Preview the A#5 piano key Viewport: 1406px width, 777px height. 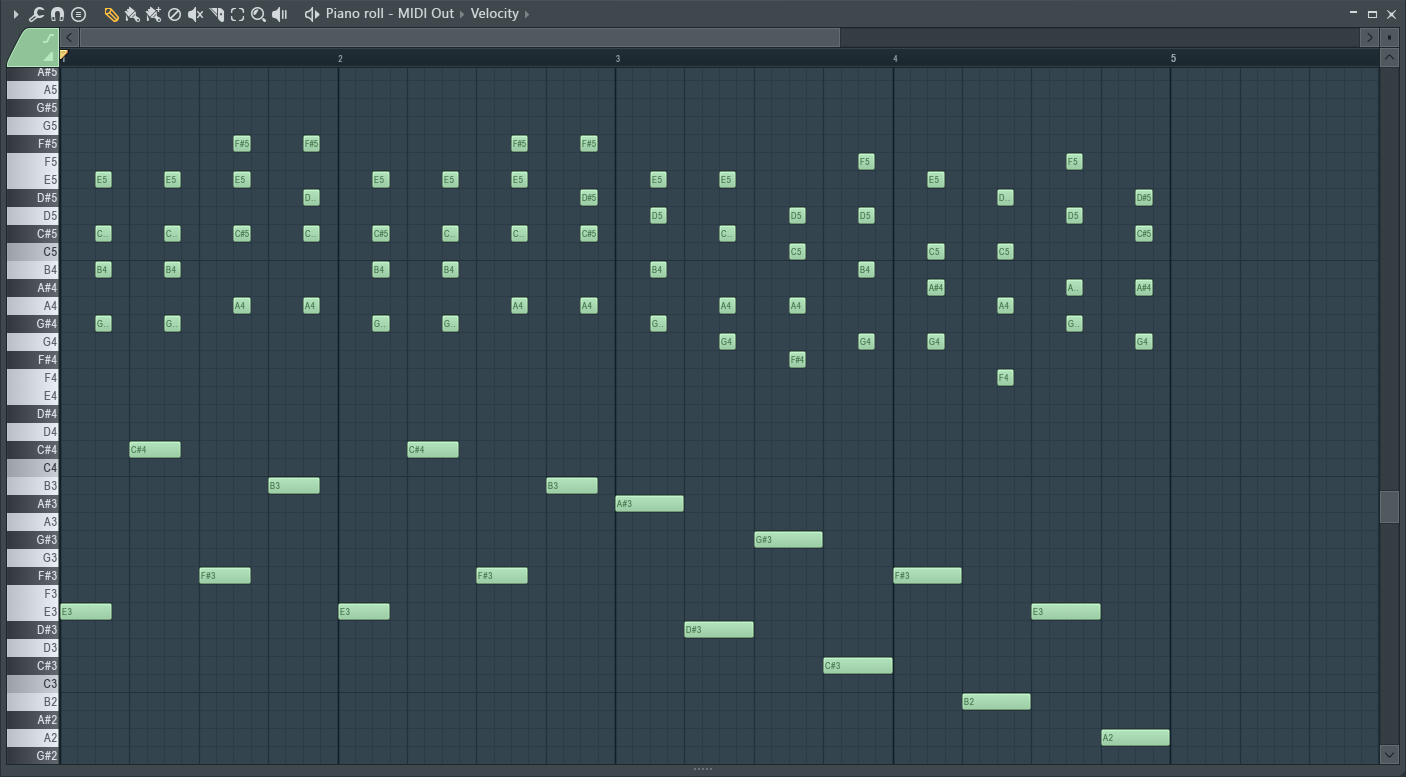(33, 72)
